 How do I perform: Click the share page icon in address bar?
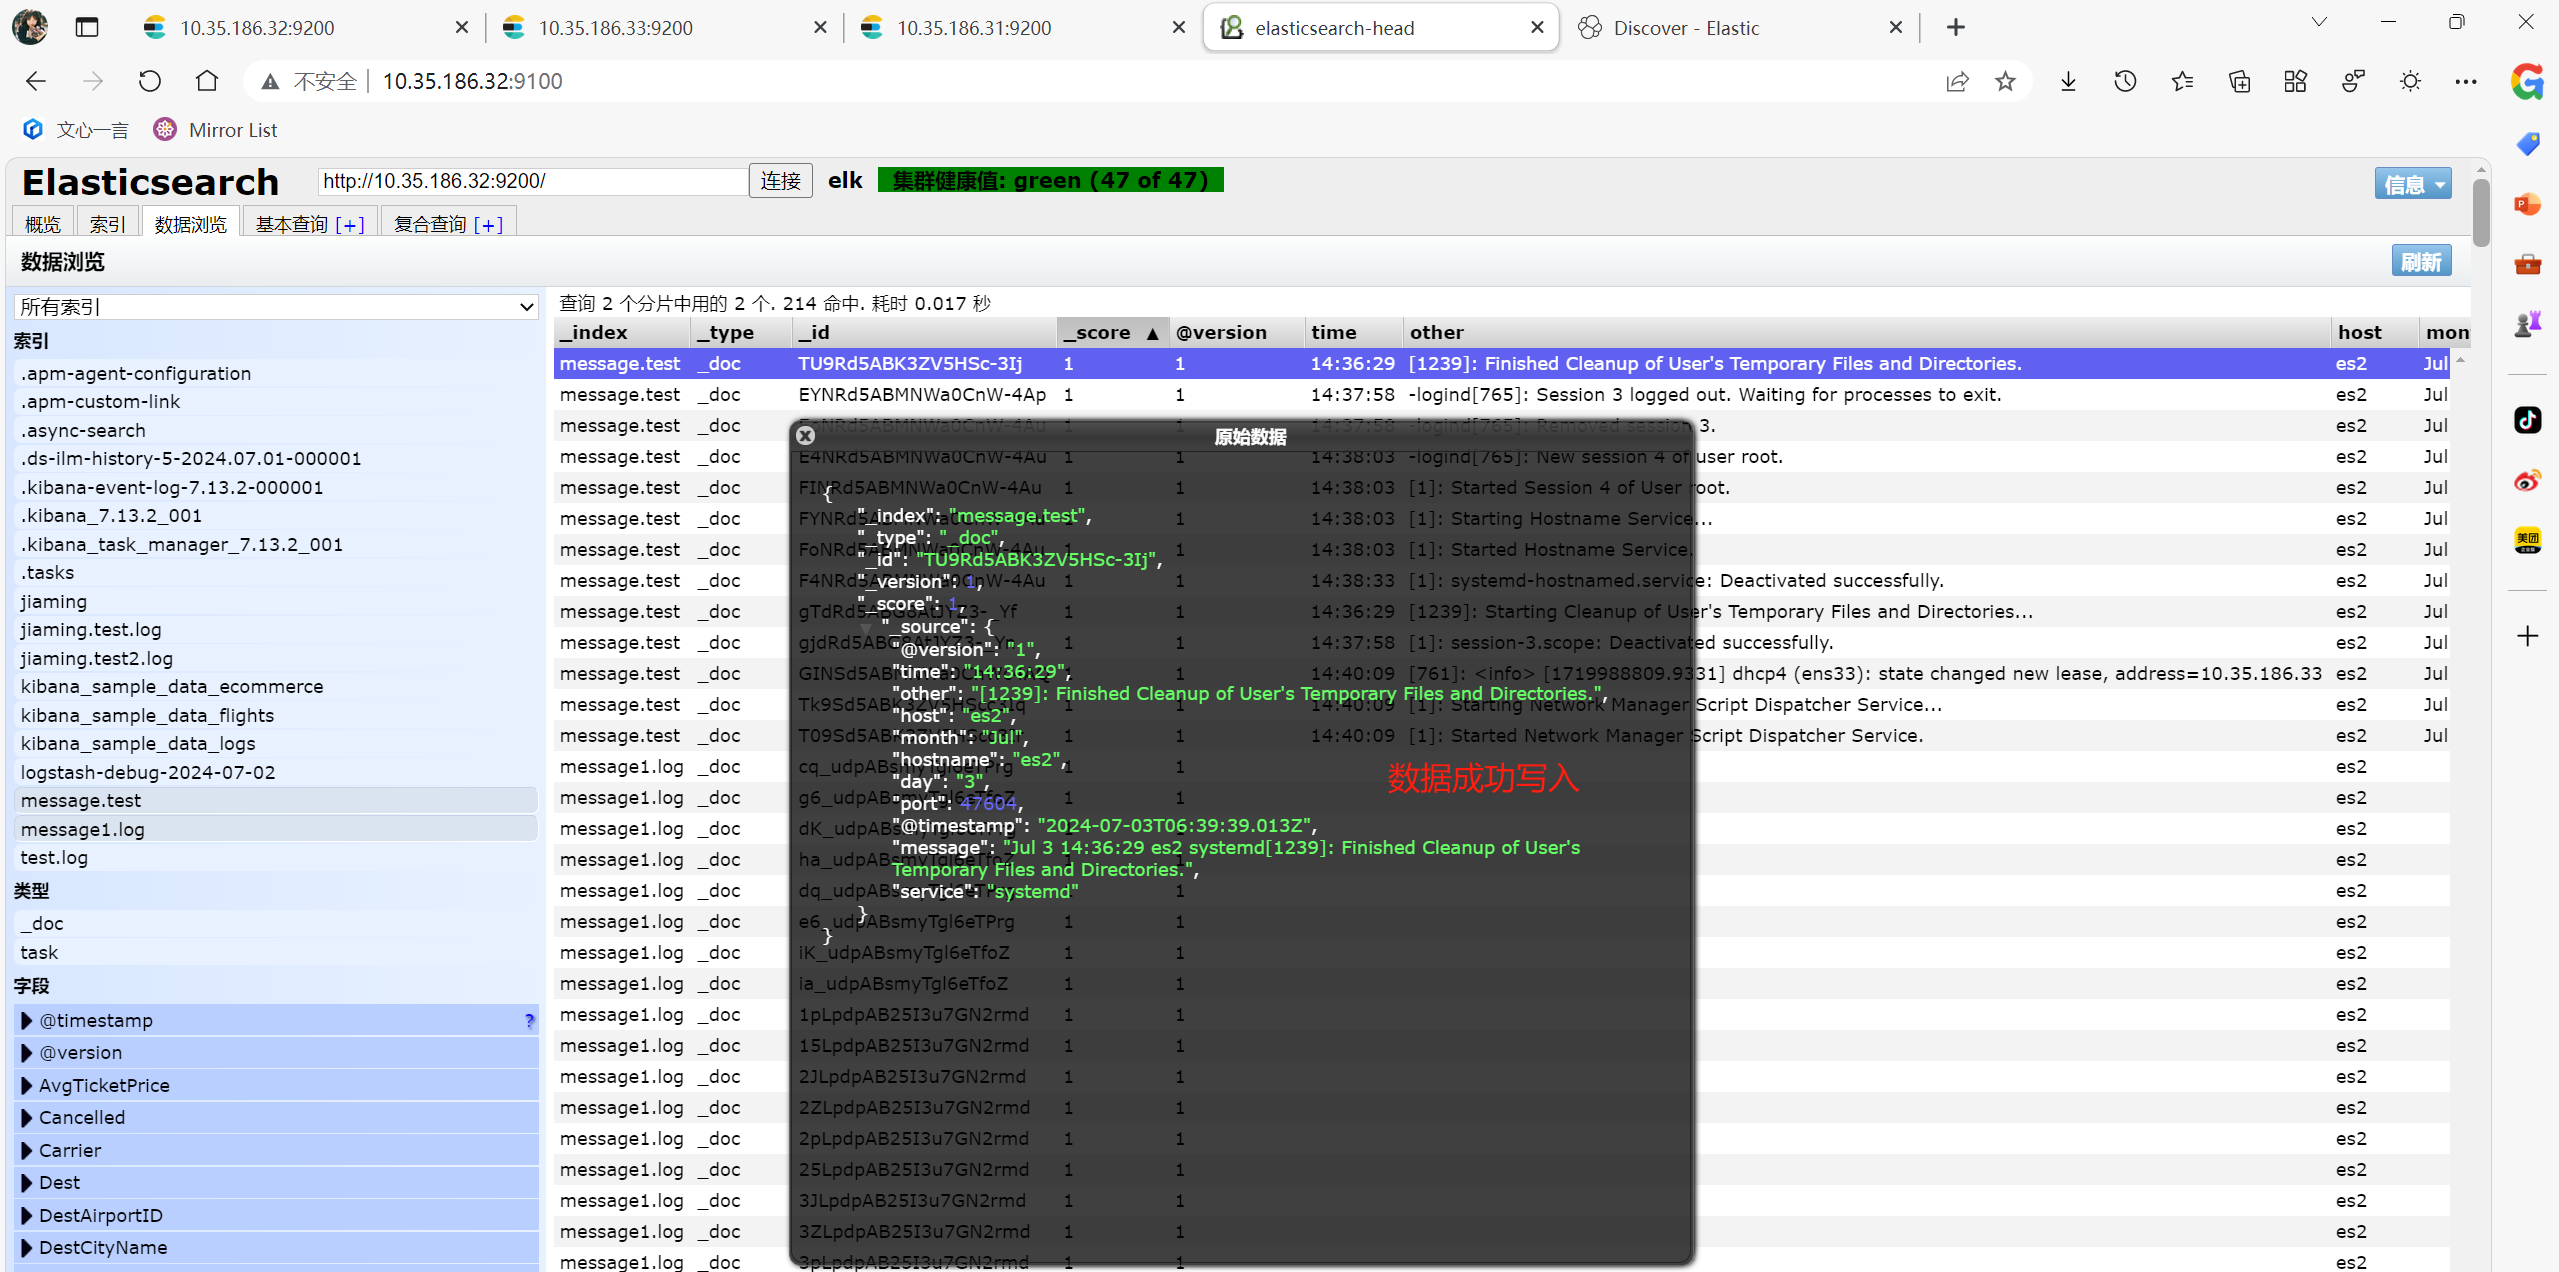[x=1957, y=81]
